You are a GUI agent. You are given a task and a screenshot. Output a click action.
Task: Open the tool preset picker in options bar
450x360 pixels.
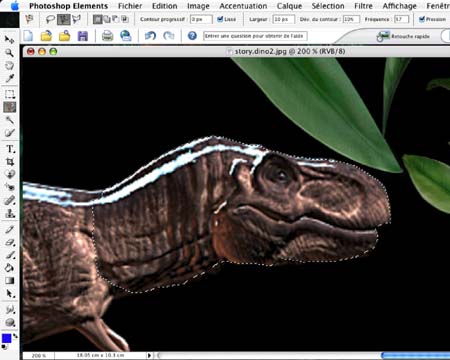29,19
